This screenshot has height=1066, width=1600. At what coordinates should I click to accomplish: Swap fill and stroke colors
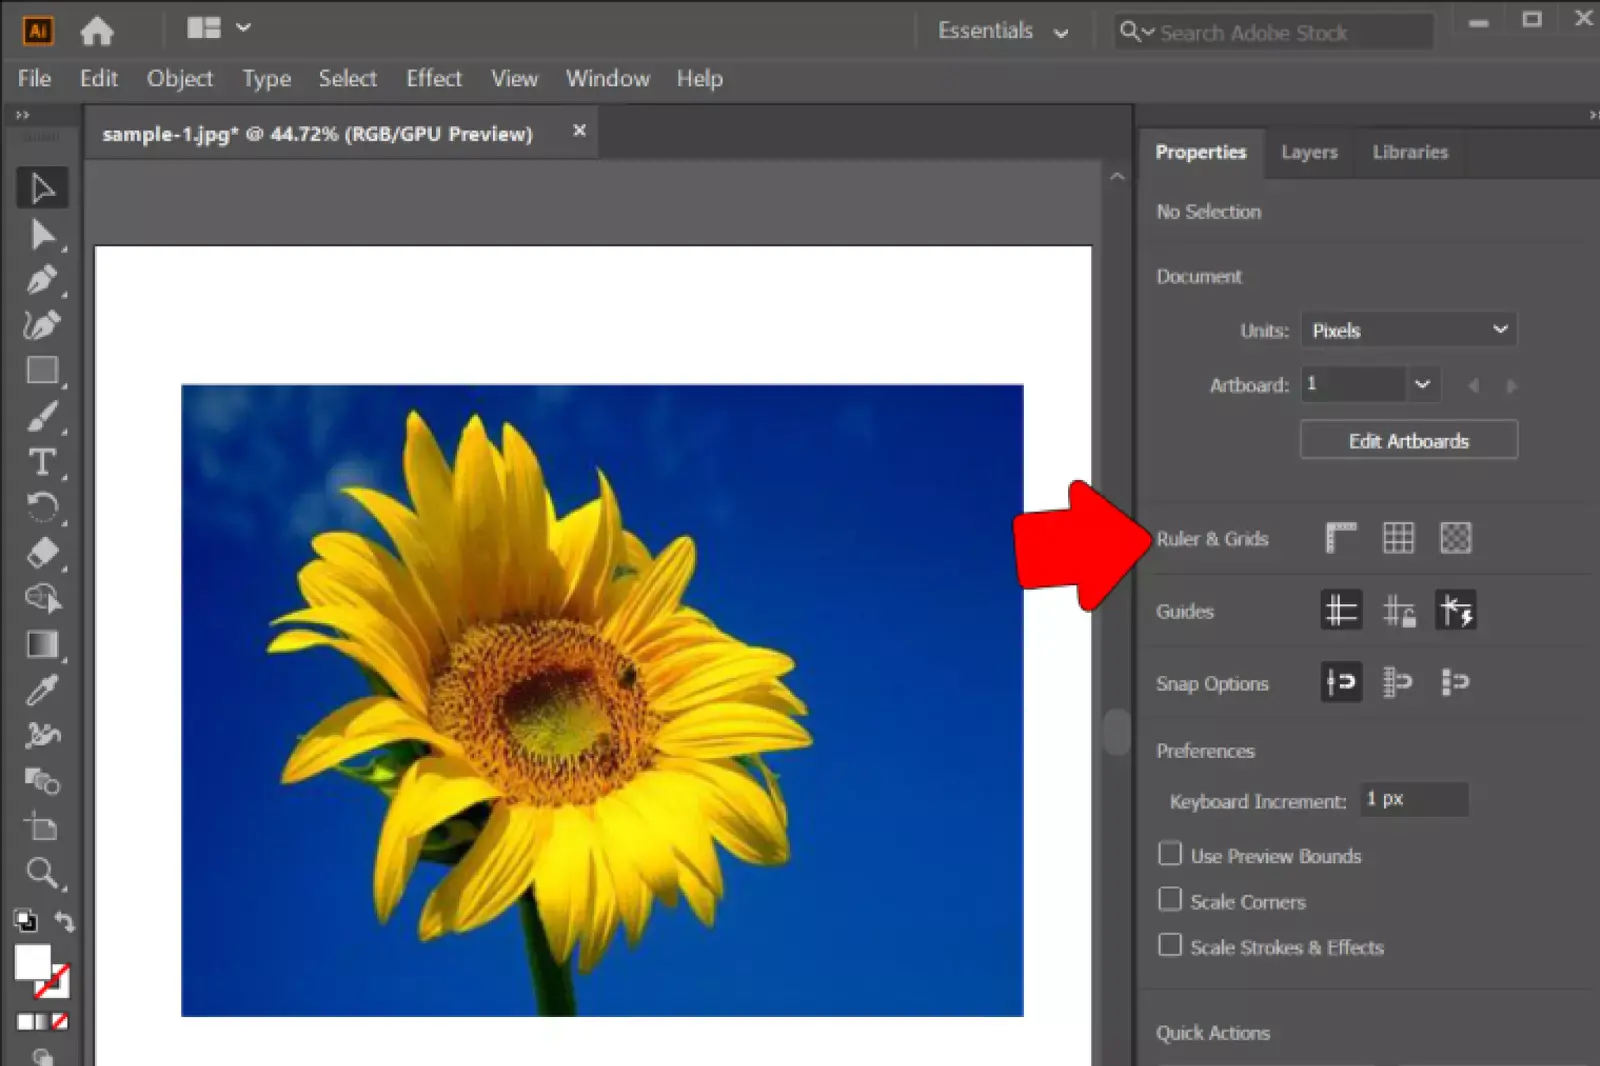click(x=64, y=920)
